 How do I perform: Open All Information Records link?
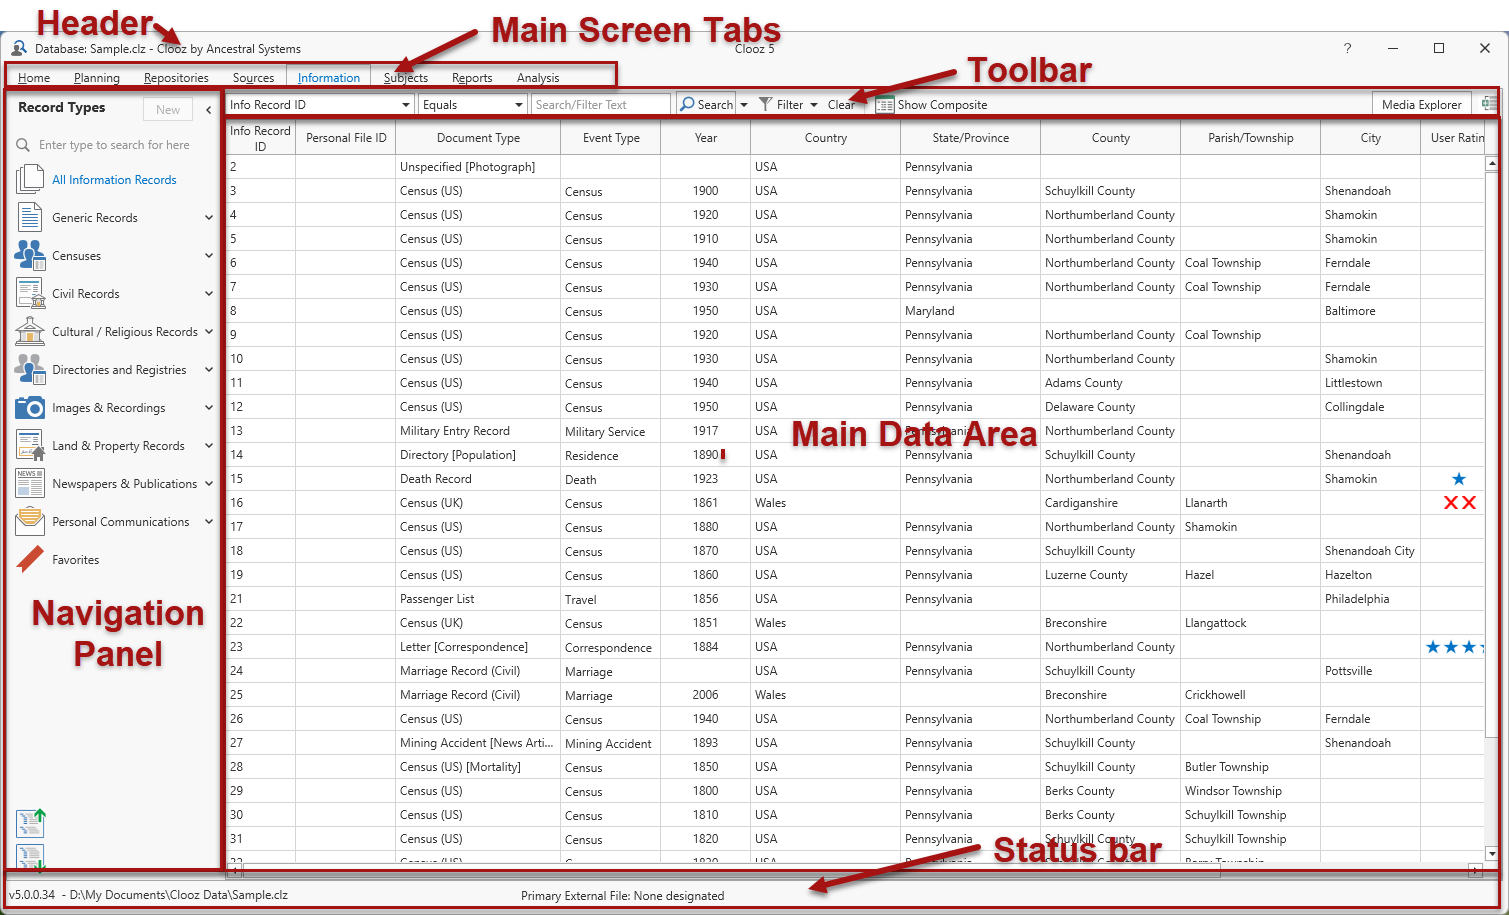114,180
